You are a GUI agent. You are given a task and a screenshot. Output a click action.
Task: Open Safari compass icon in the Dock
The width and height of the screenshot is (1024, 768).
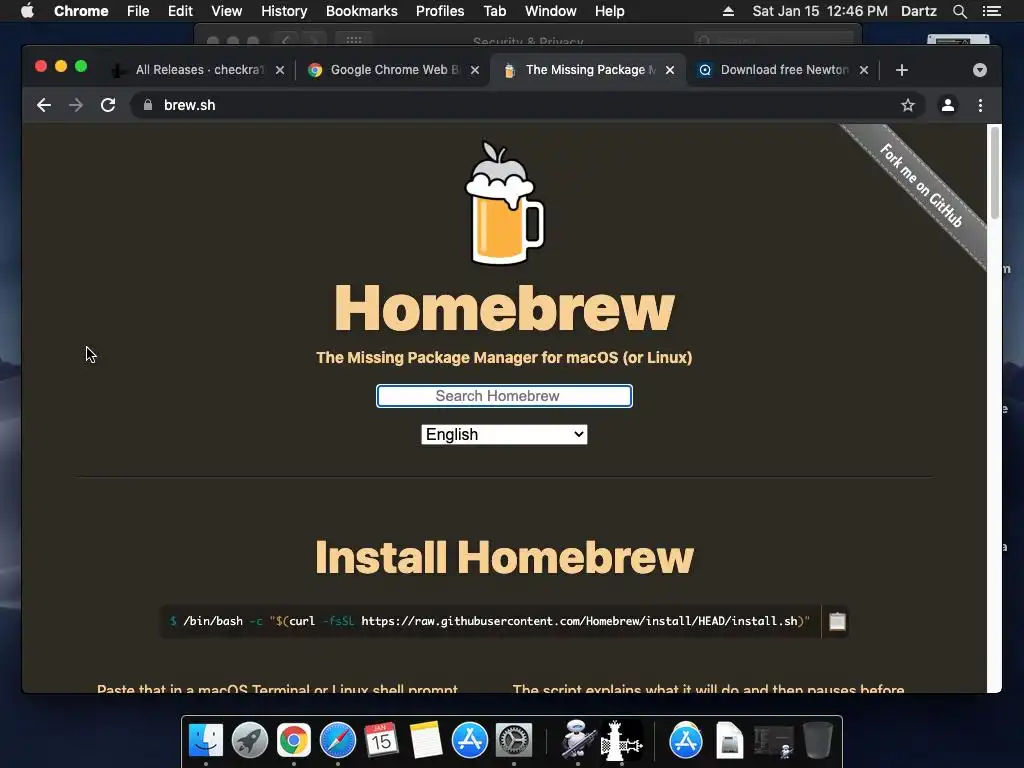(338, 741)
